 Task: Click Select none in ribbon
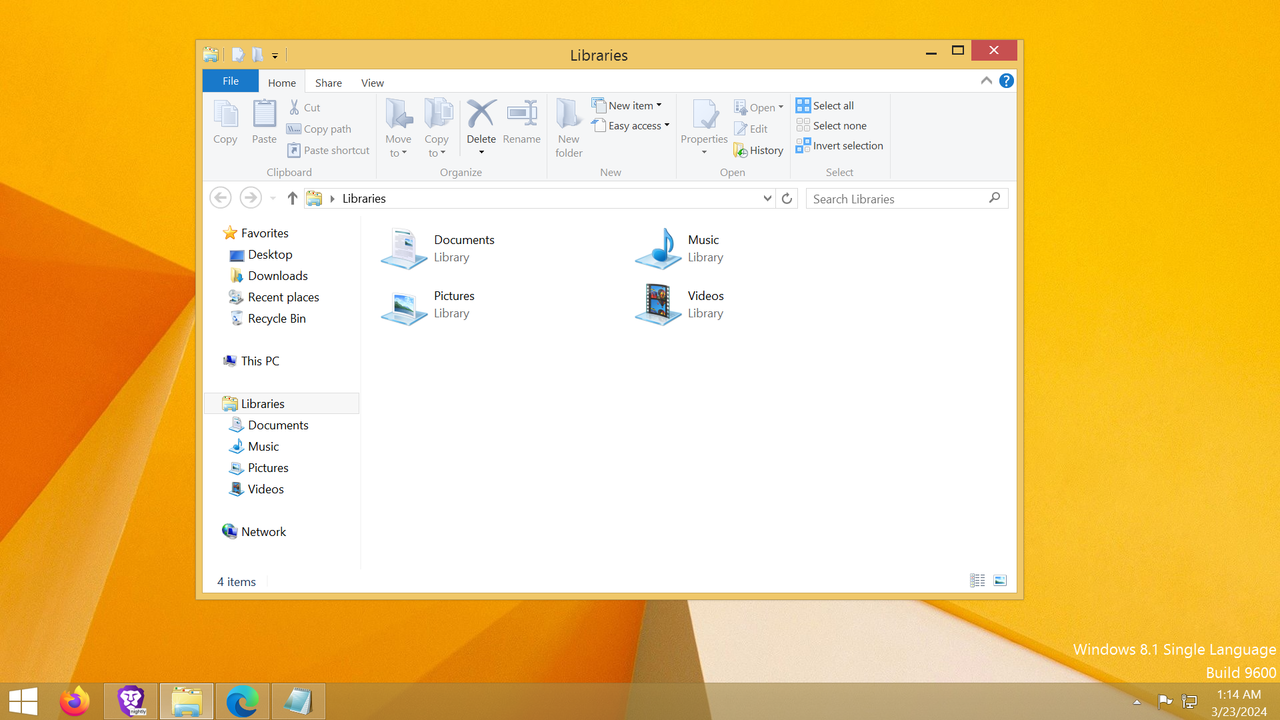coord(832,125)
